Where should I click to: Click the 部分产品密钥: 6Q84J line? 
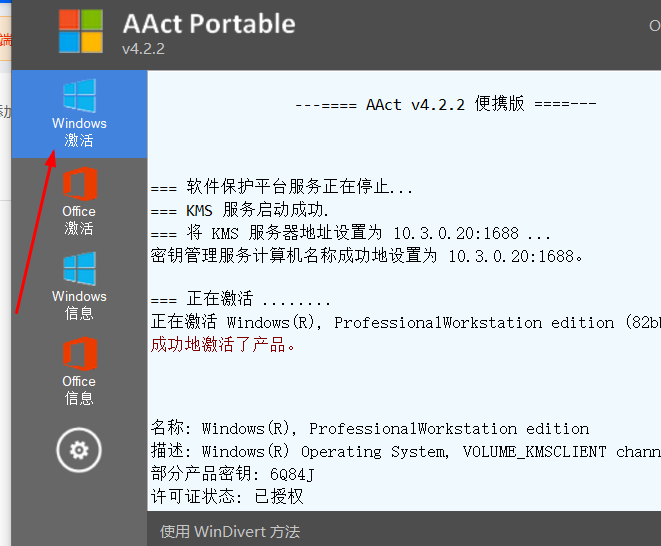tap(233, 473)
